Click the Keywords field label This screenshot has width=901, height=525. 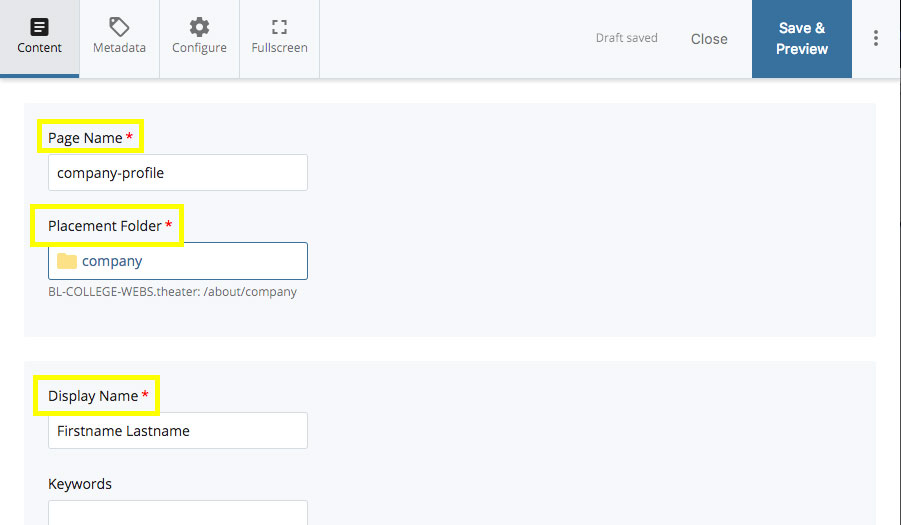coord(80,484)
